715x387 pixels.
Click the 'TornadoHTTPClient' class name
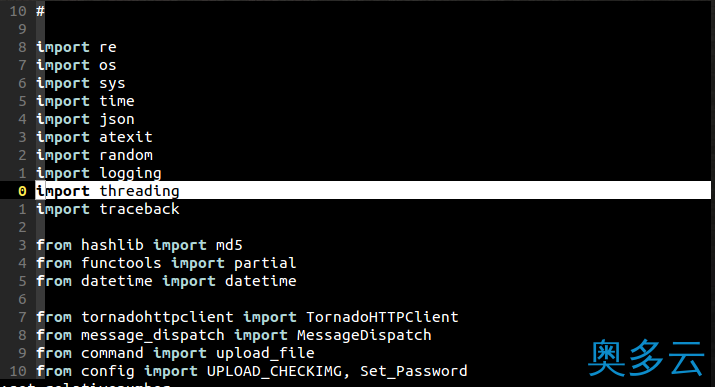382,317
